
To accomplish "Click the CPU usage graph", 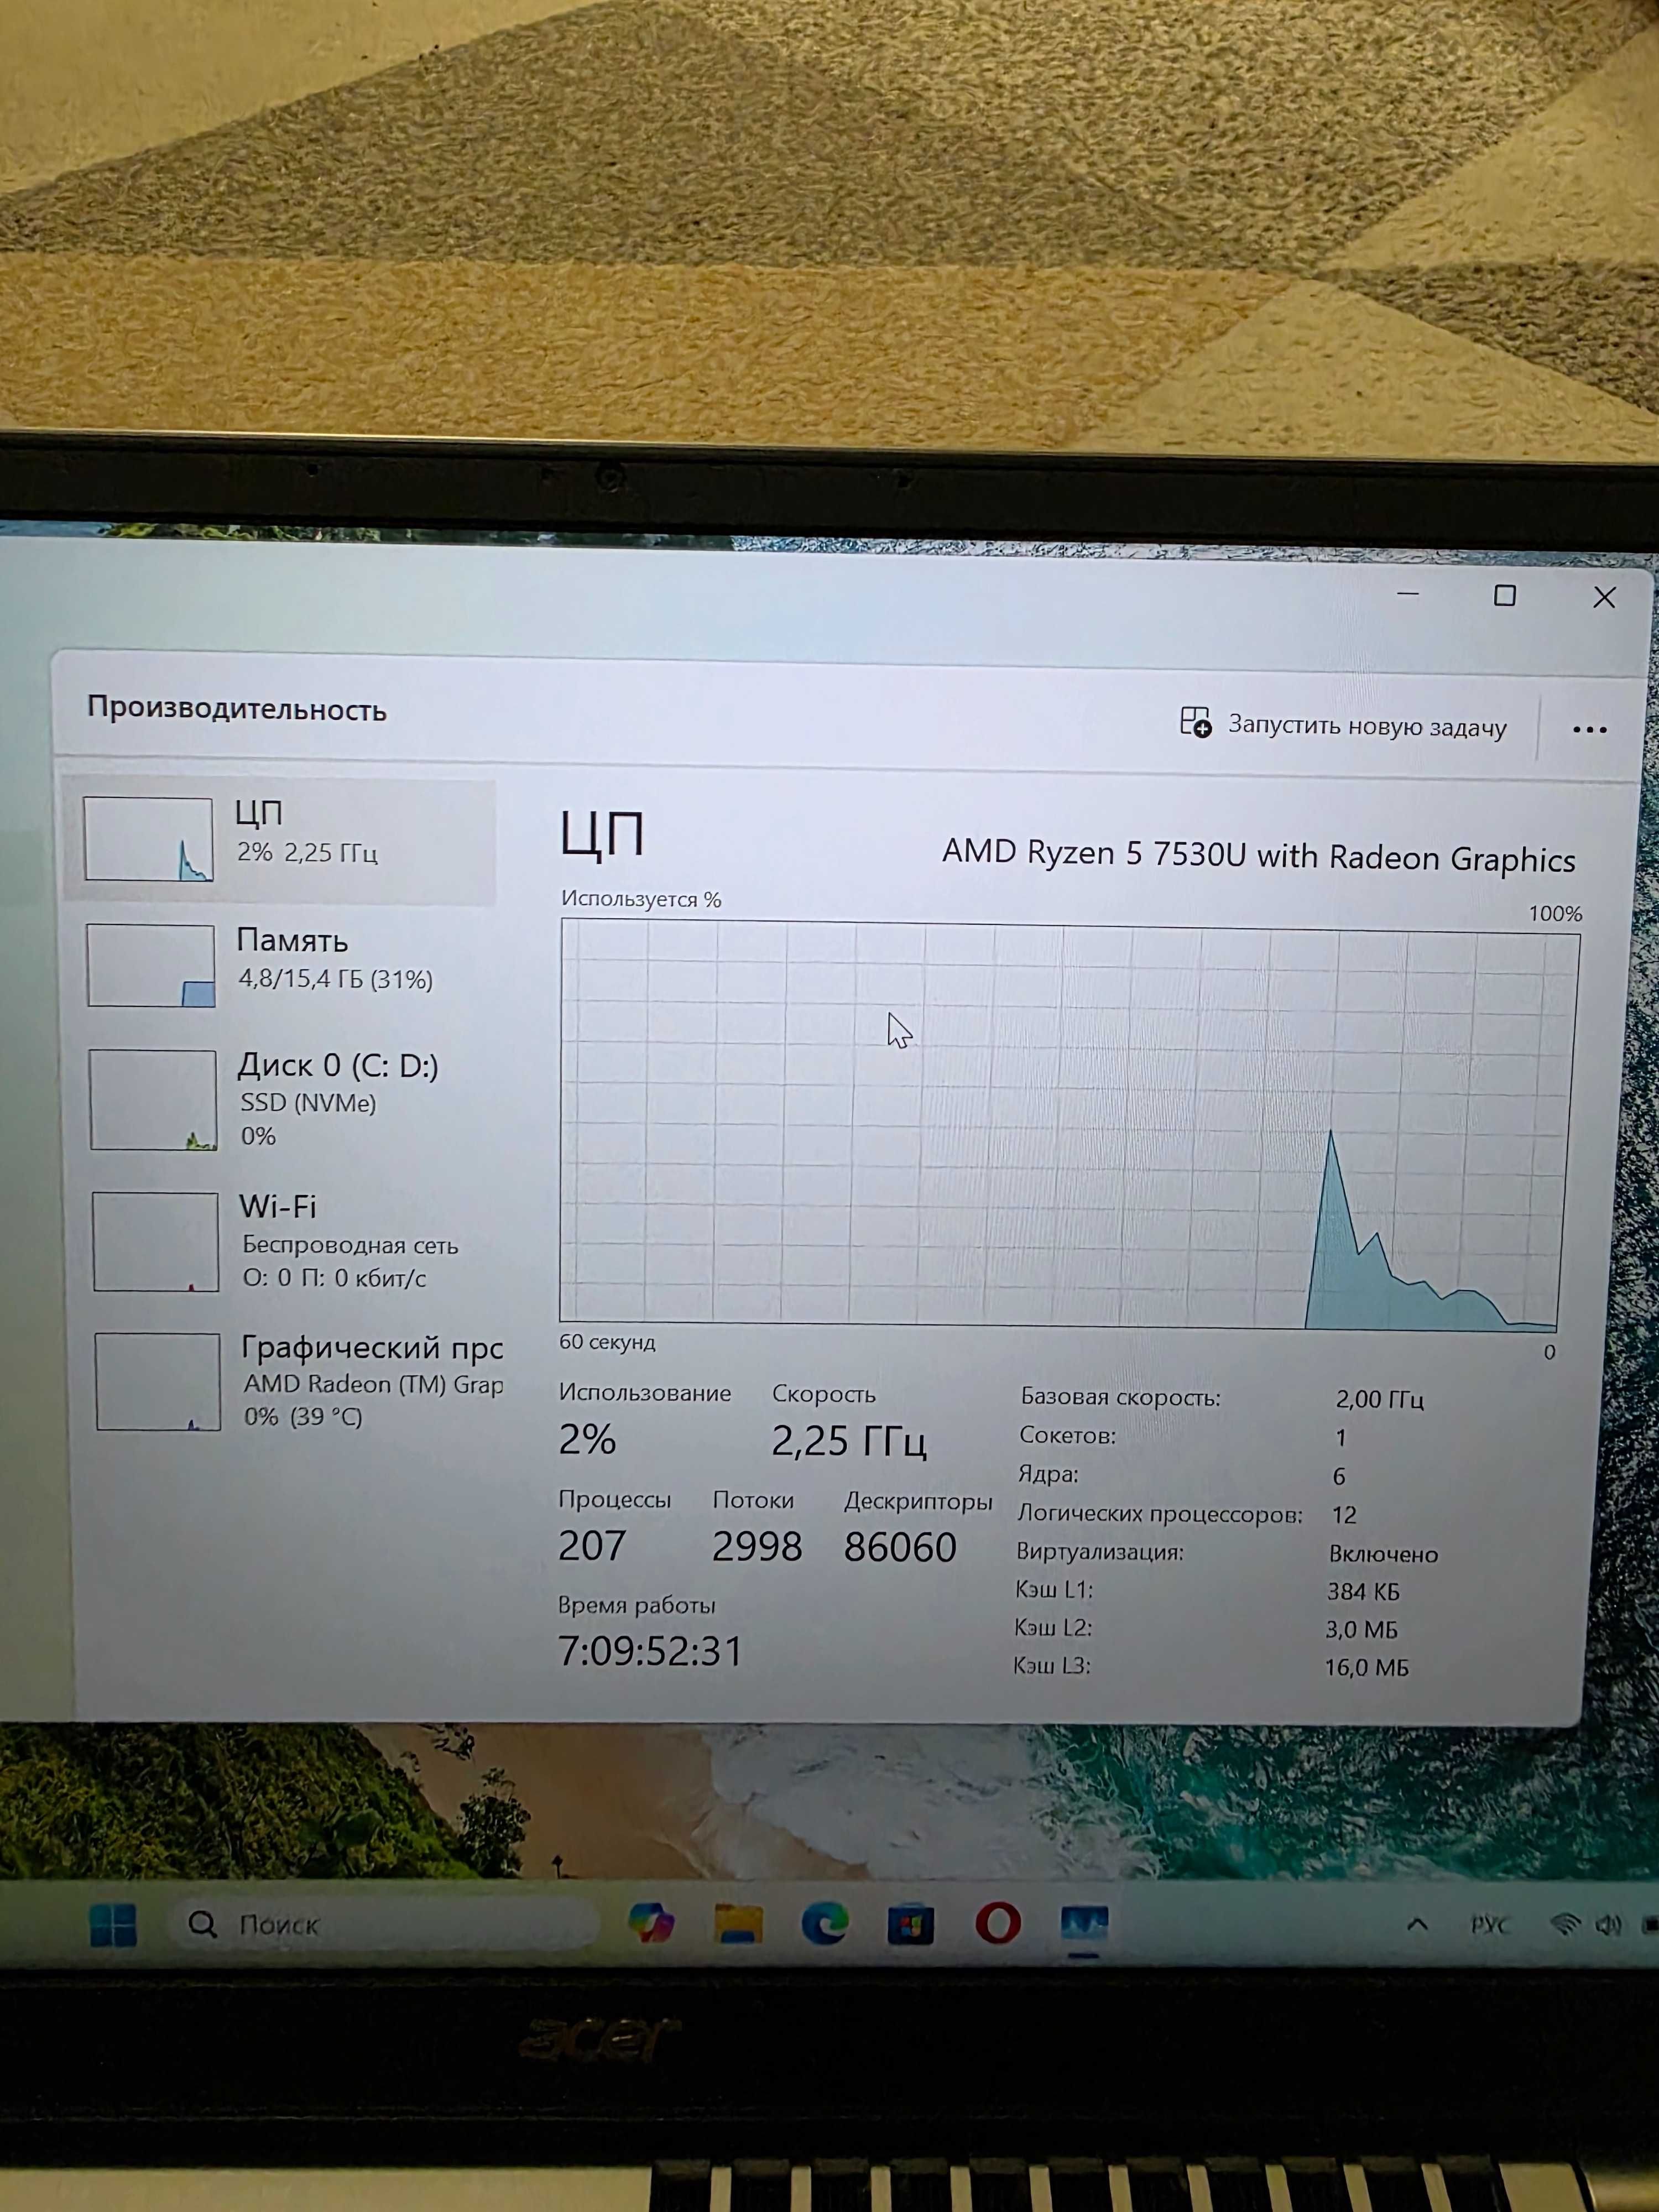I will pos(1068,1126).
